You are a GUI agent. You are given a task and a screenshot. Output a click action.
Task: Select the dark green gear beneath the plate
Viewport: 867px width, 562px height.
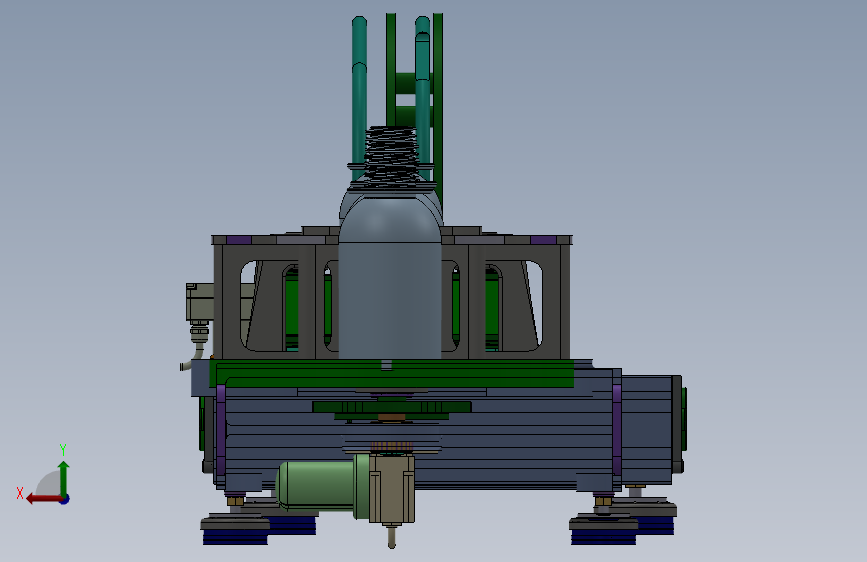click(x=391, y=407)
